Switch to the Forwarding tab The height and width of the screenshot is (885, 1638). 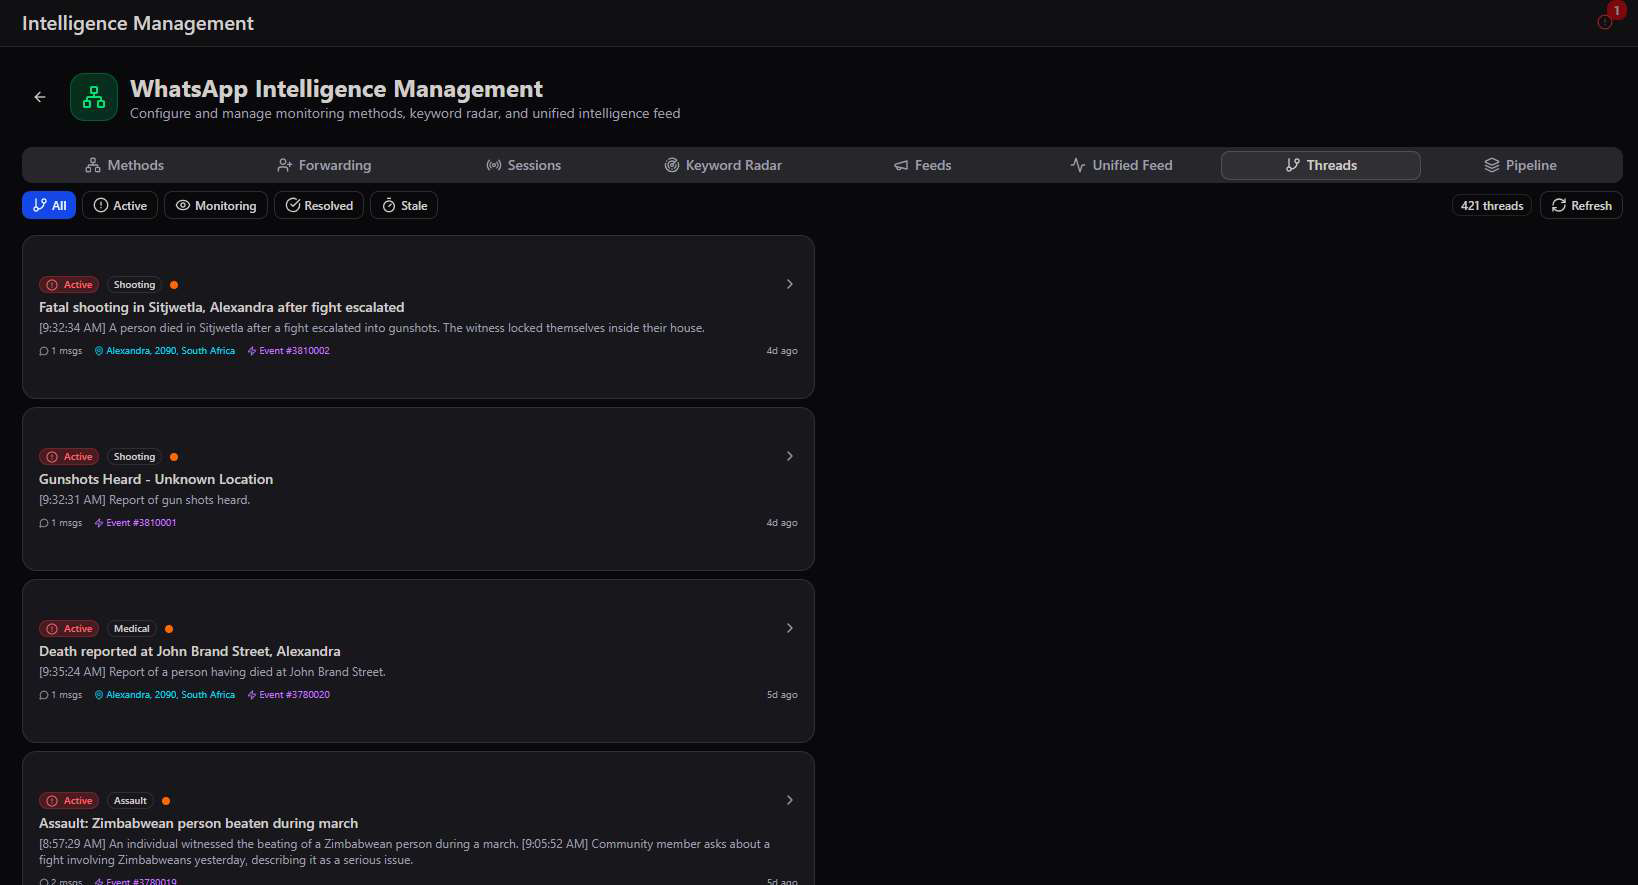click(x=324, y=165)
